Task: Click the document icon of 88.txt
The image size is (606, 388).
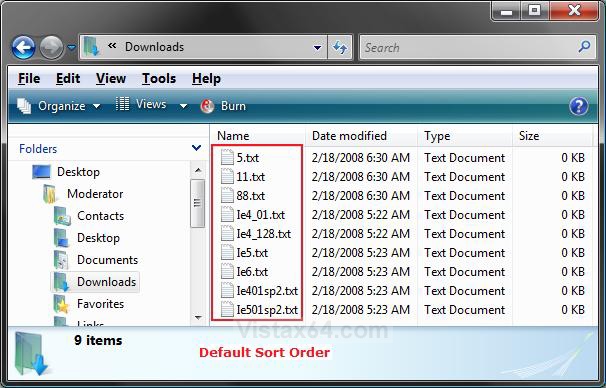Action: 227,195
